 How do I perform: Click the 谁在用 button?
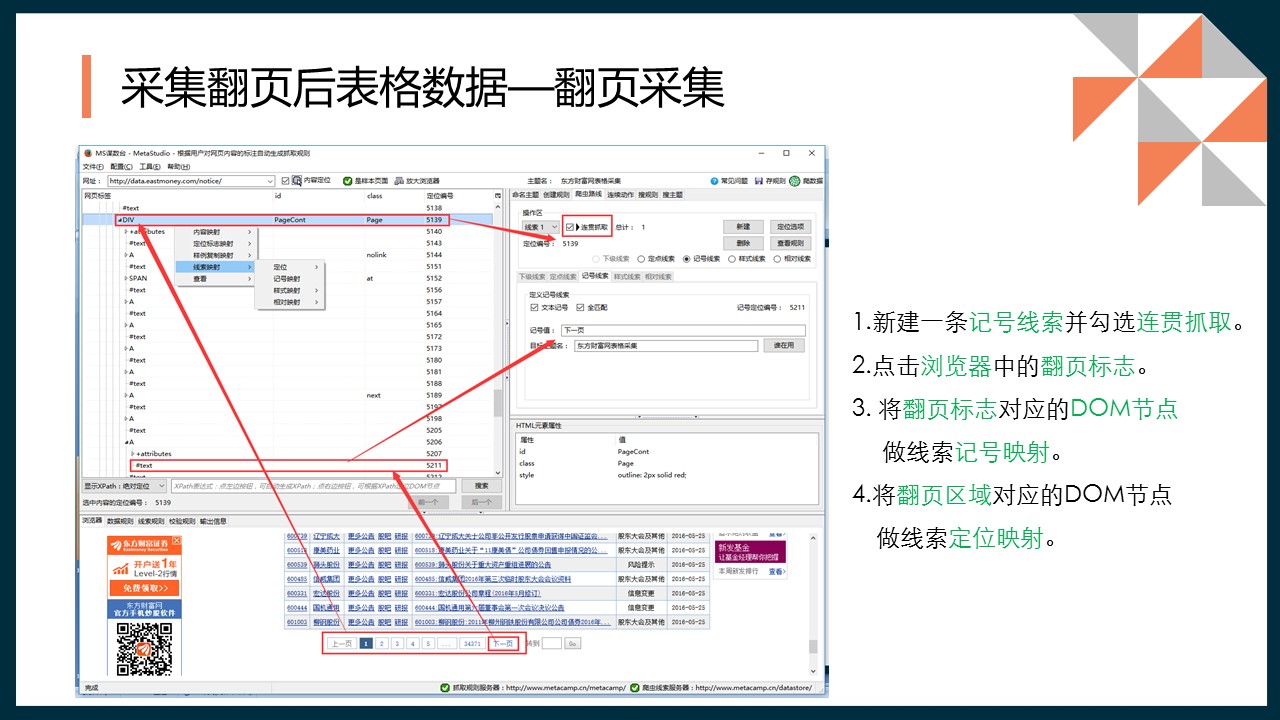pyautogui.click(x=784, y=345)
